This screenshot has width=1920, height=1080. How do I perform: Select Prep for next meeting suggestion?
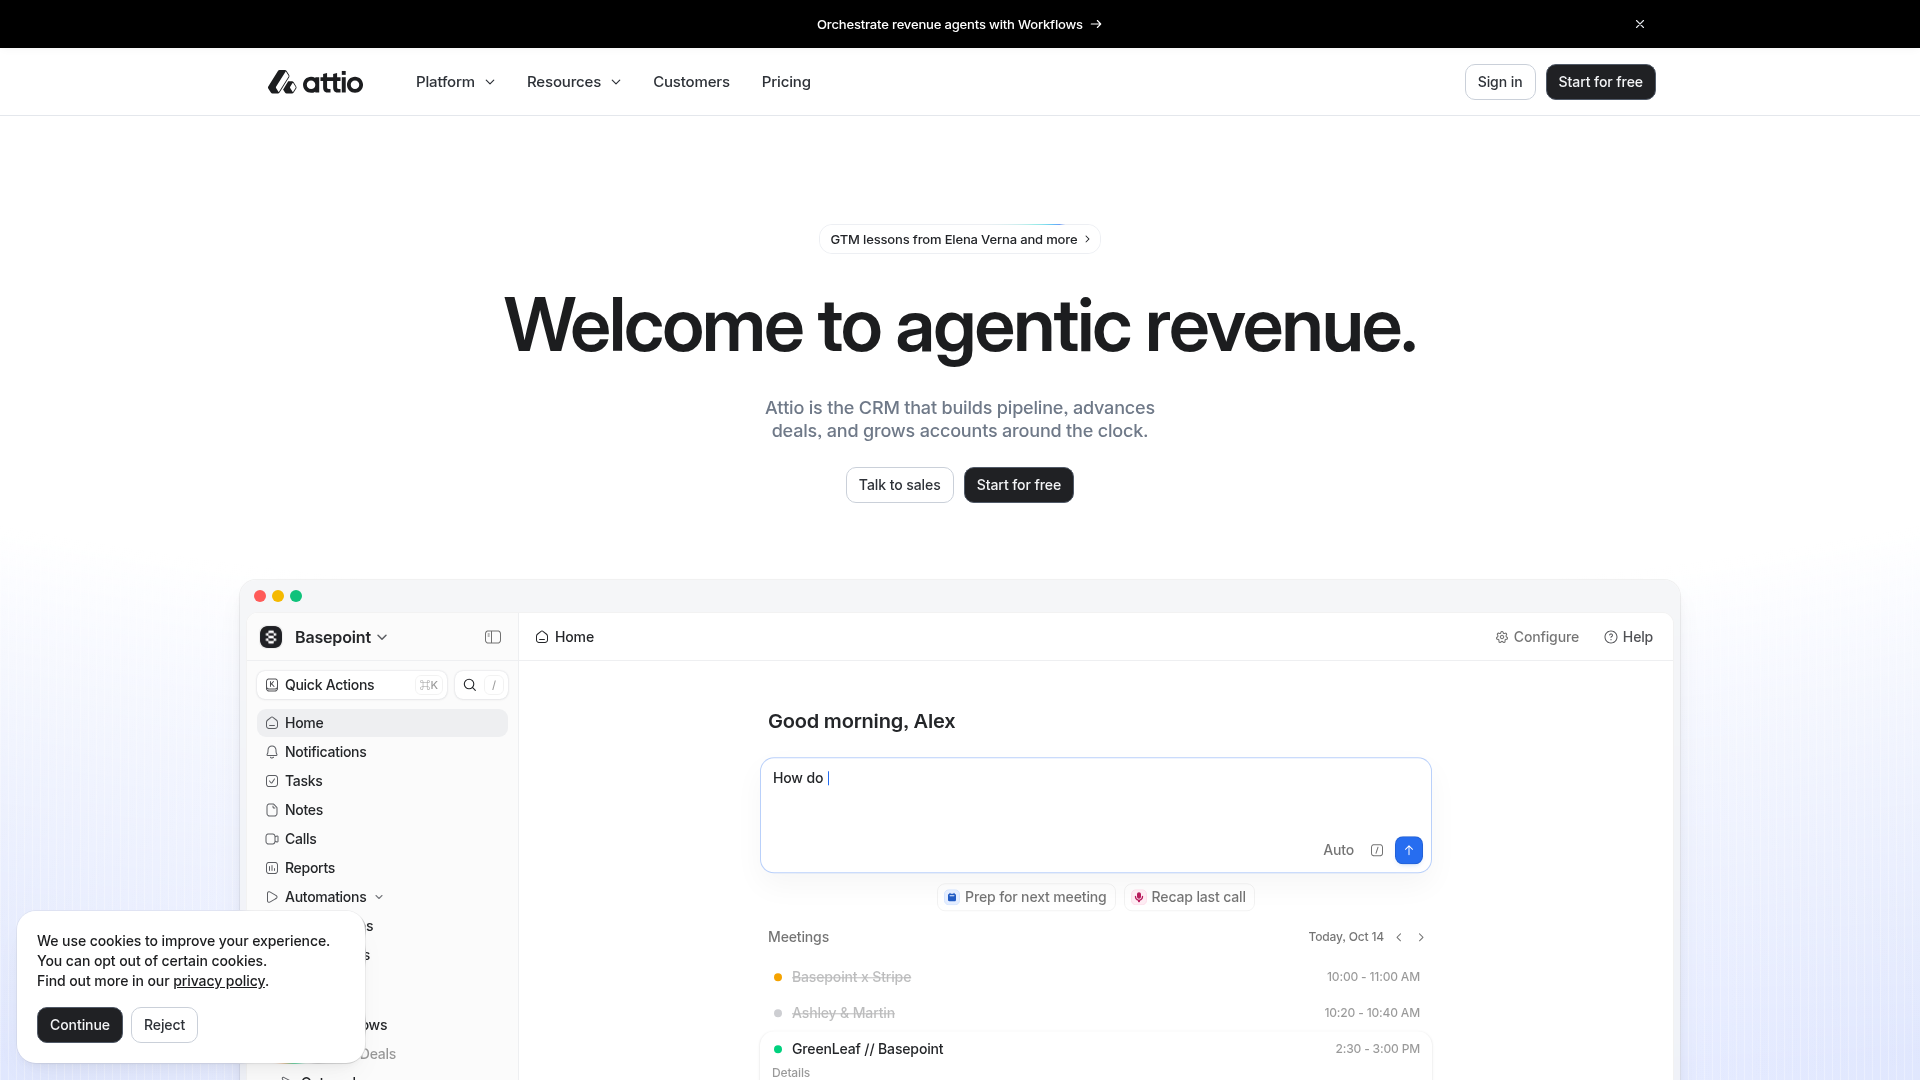1026,897
